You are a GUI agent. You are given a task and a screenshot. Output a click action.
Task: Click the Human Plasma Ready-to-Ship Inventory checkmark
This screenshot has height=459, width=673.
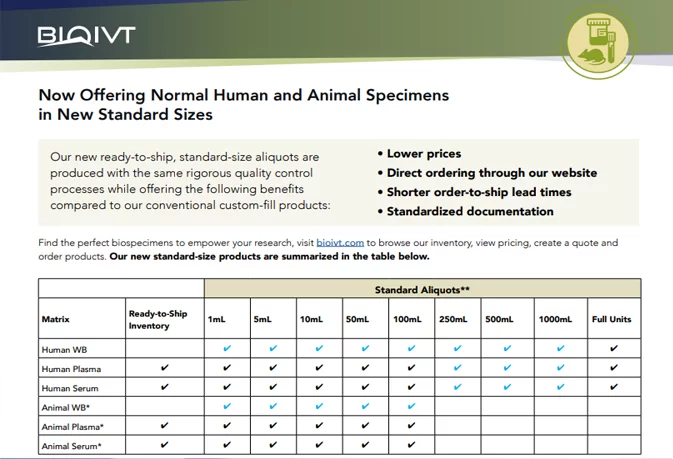click(x=164, y=368)
